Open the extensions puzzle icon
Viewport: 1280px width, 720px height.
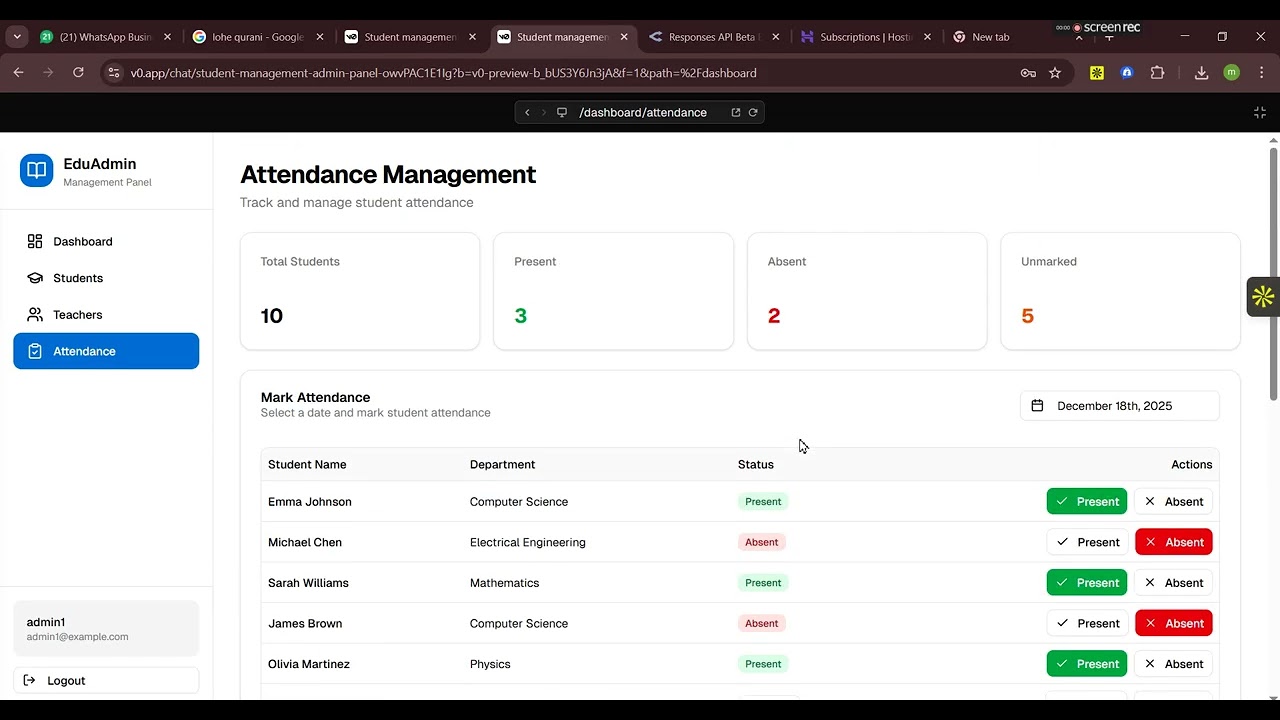pyautogui.click(x=1157, y=73)
